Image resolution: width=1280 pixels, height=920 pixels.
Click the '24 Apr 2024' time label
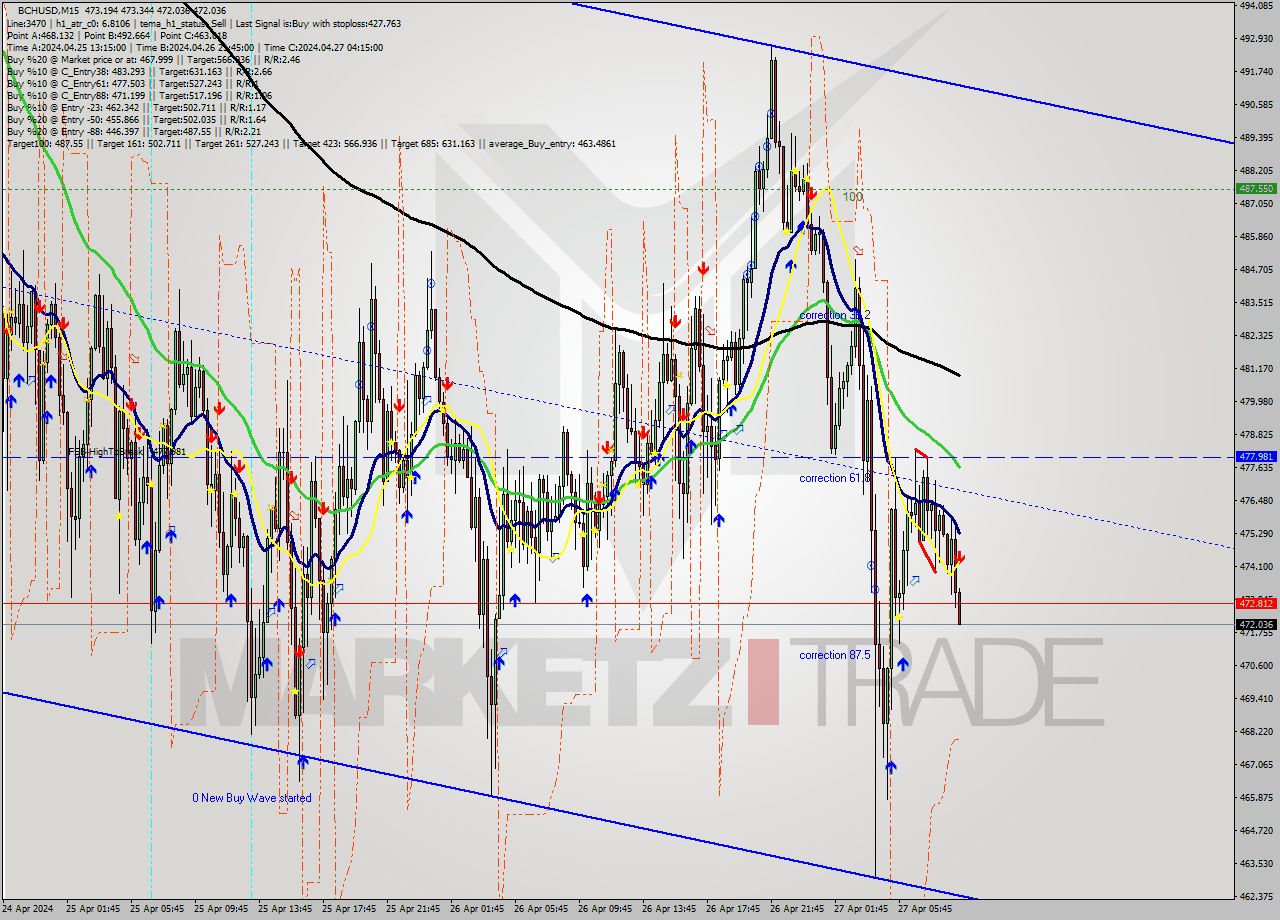coord(28,910)
